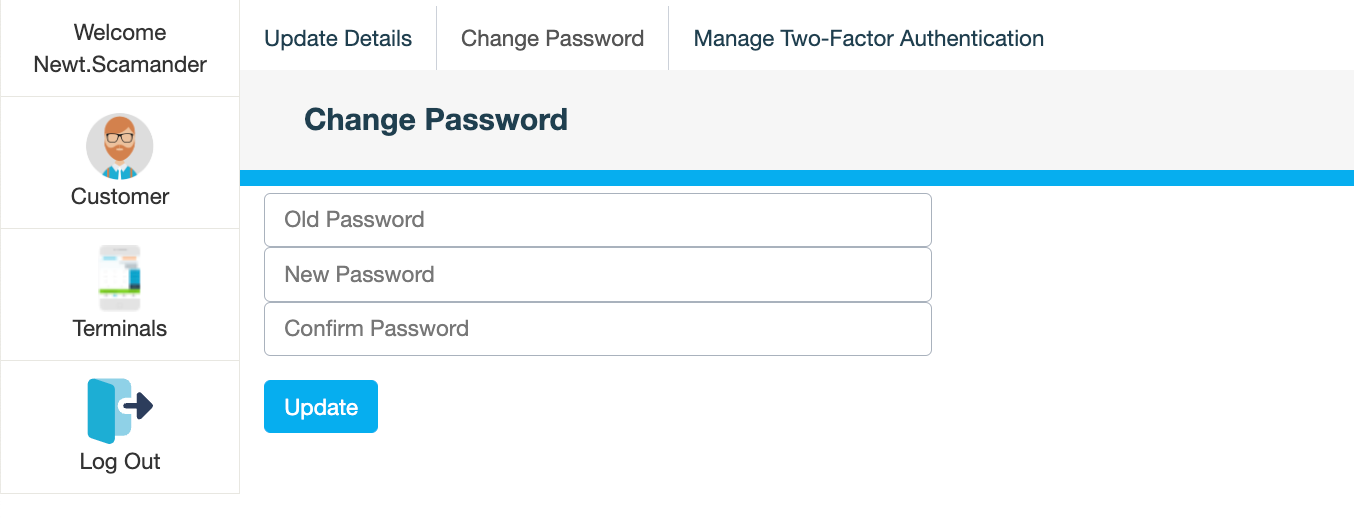Viewport: 1354px width, 526px height.
Task: Select the Terminals label in sidebar
Action: point(120,329)
